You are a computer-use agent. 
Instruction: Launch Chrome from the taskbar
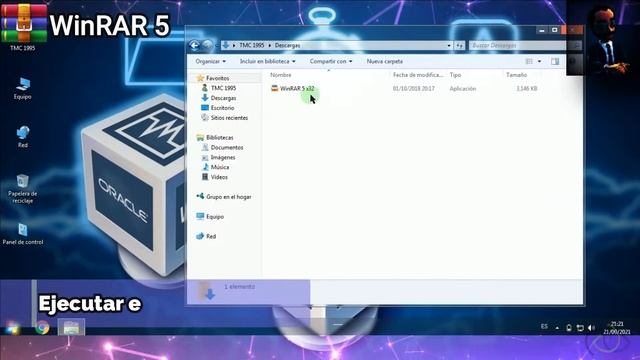(42, 327)
